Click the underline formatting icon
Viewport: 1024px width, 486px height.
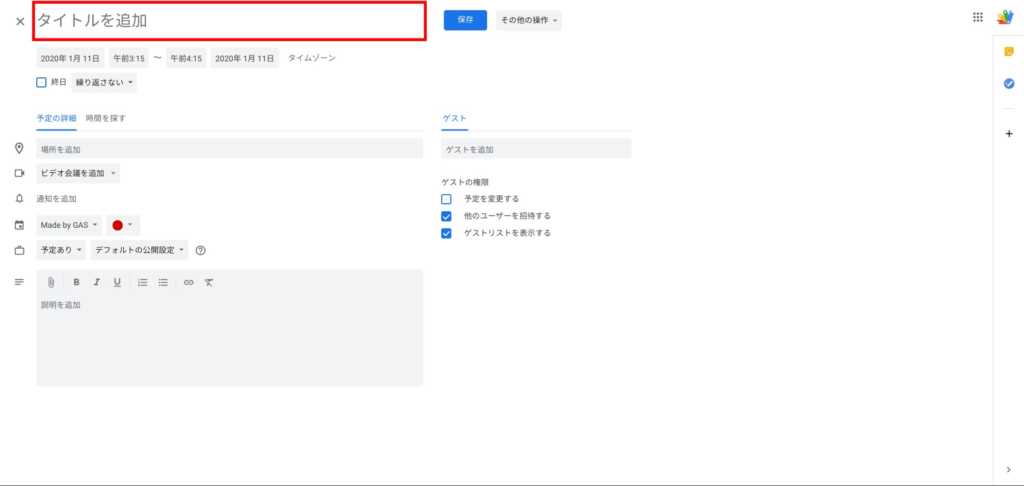[x=117, y=283]
